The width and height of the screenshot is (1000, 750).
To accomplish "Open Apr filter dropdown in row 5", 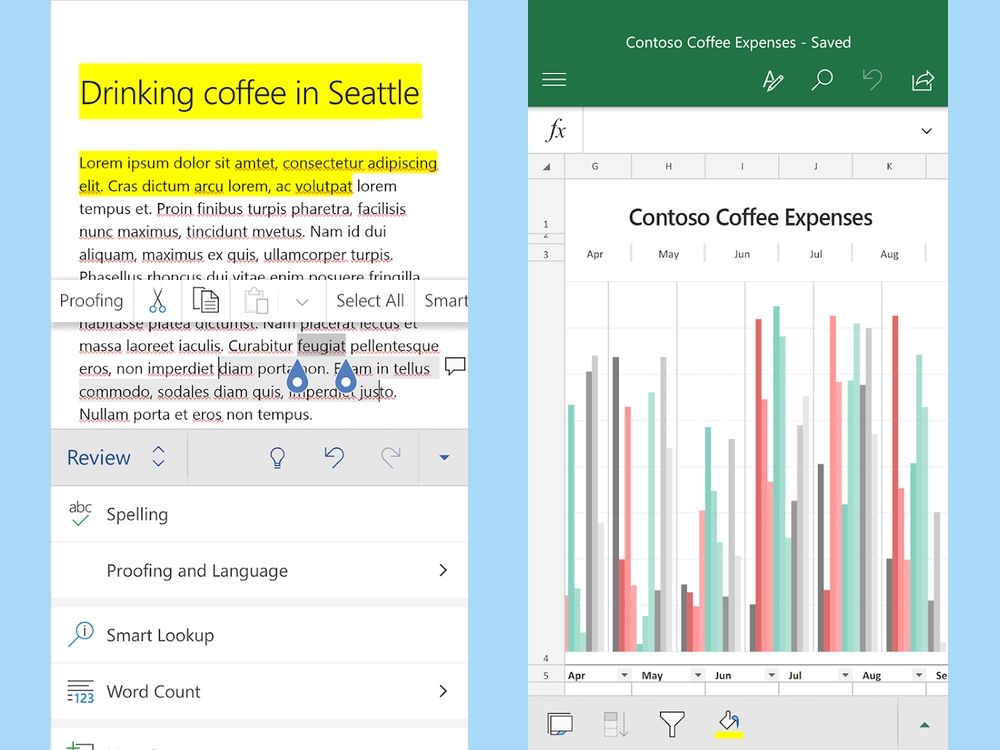I will pos(624,675).
